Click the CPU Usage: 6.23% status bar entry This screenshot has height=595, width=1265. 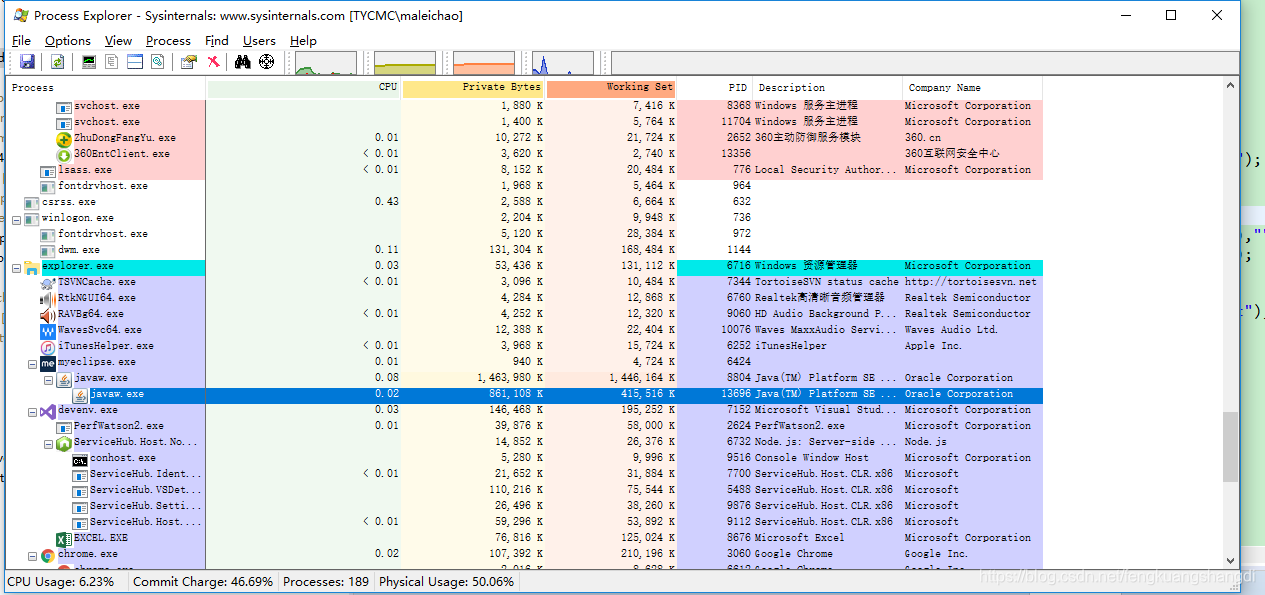(61, 582)
